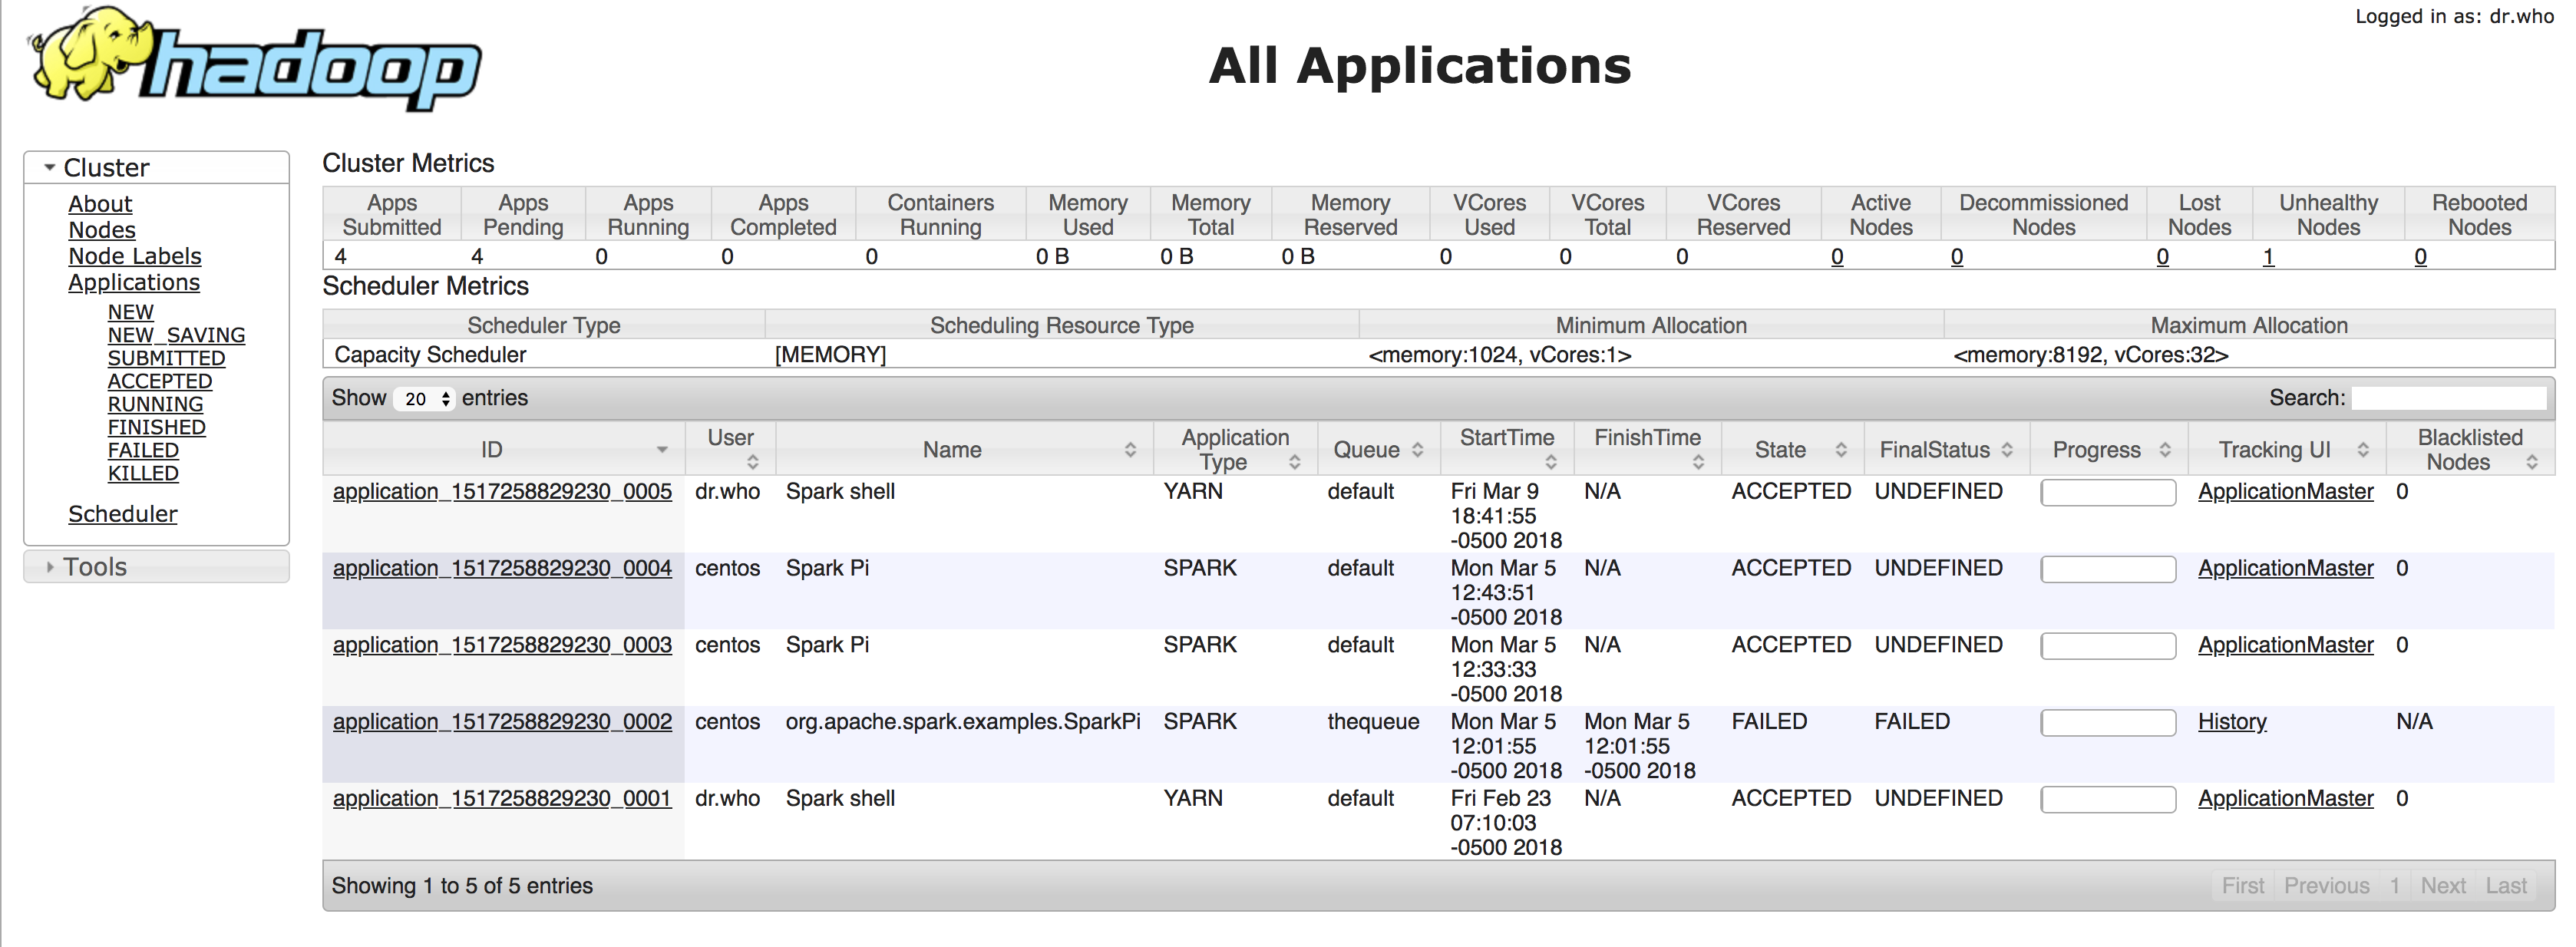Collapse the Cluster sidebar section
The width and height of the screenshot is (2576, 947).
pyautogui.click(x=156, y=168)
